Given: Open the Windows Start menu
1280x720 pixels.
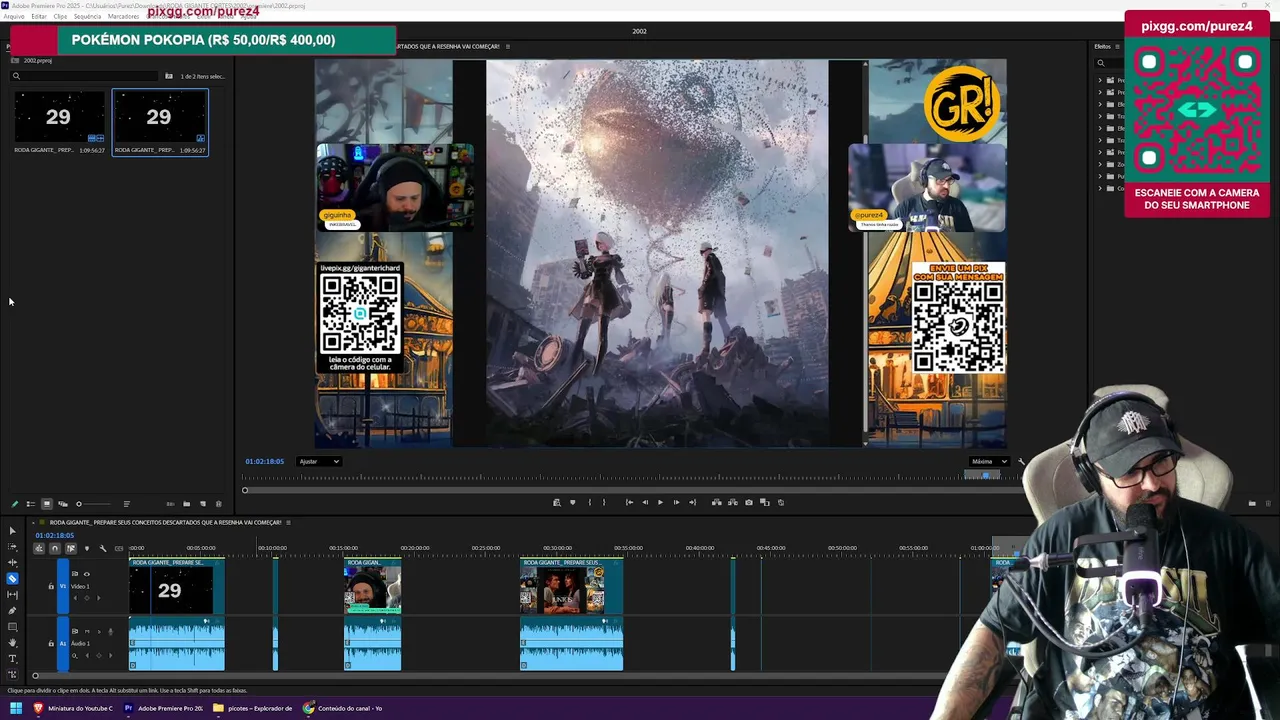Looking at the screenshot, I should [16, 708].
